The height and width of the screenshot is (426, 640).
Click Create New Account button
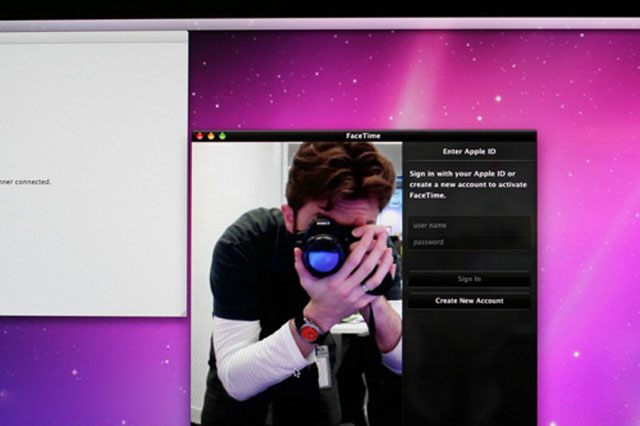tap(469, 301)
